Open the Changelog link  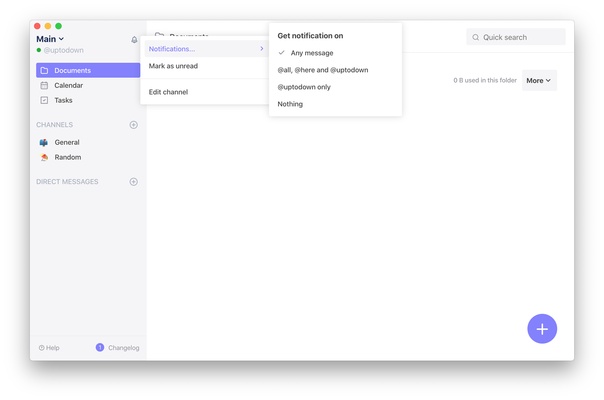(x=124, y=348)
